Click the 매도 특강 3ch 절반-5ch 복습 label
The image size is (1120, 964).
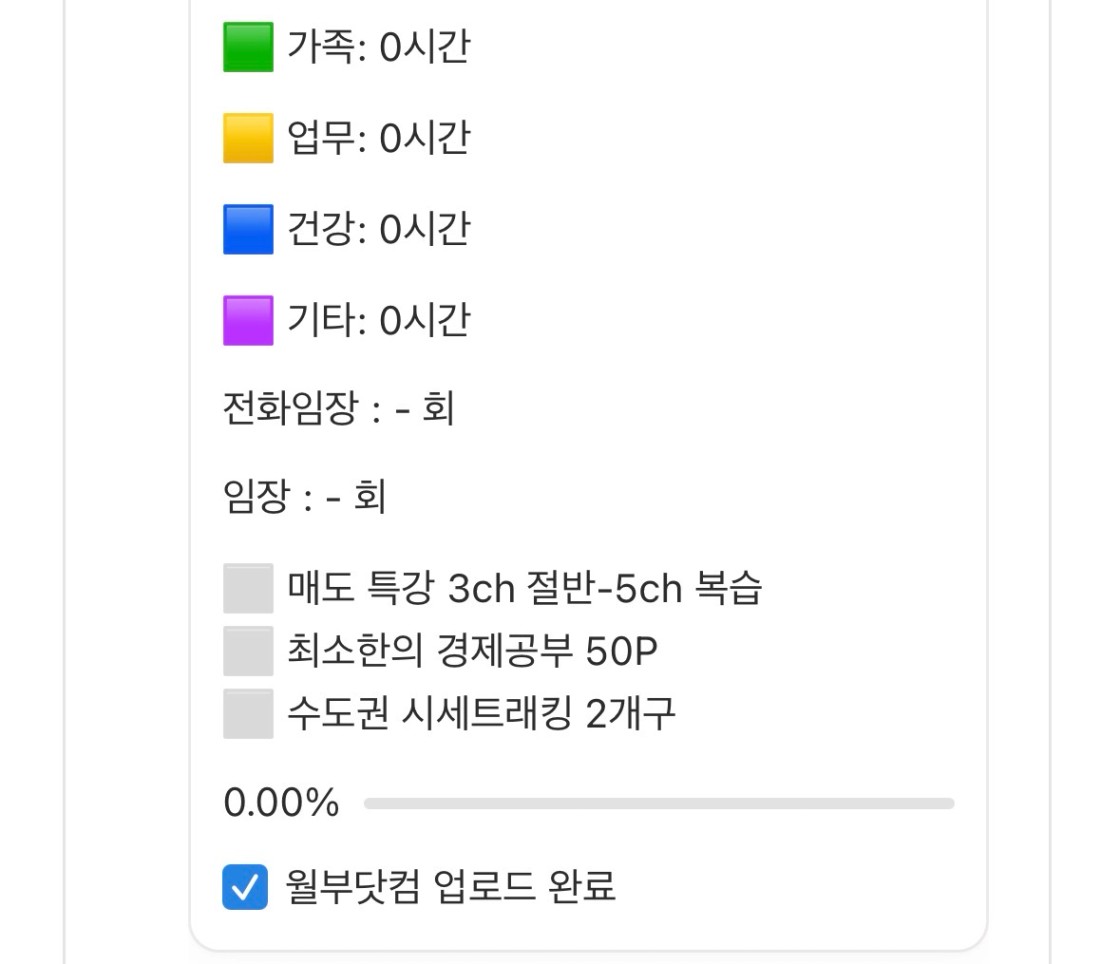pyautogui.click(x=524, y=588)
